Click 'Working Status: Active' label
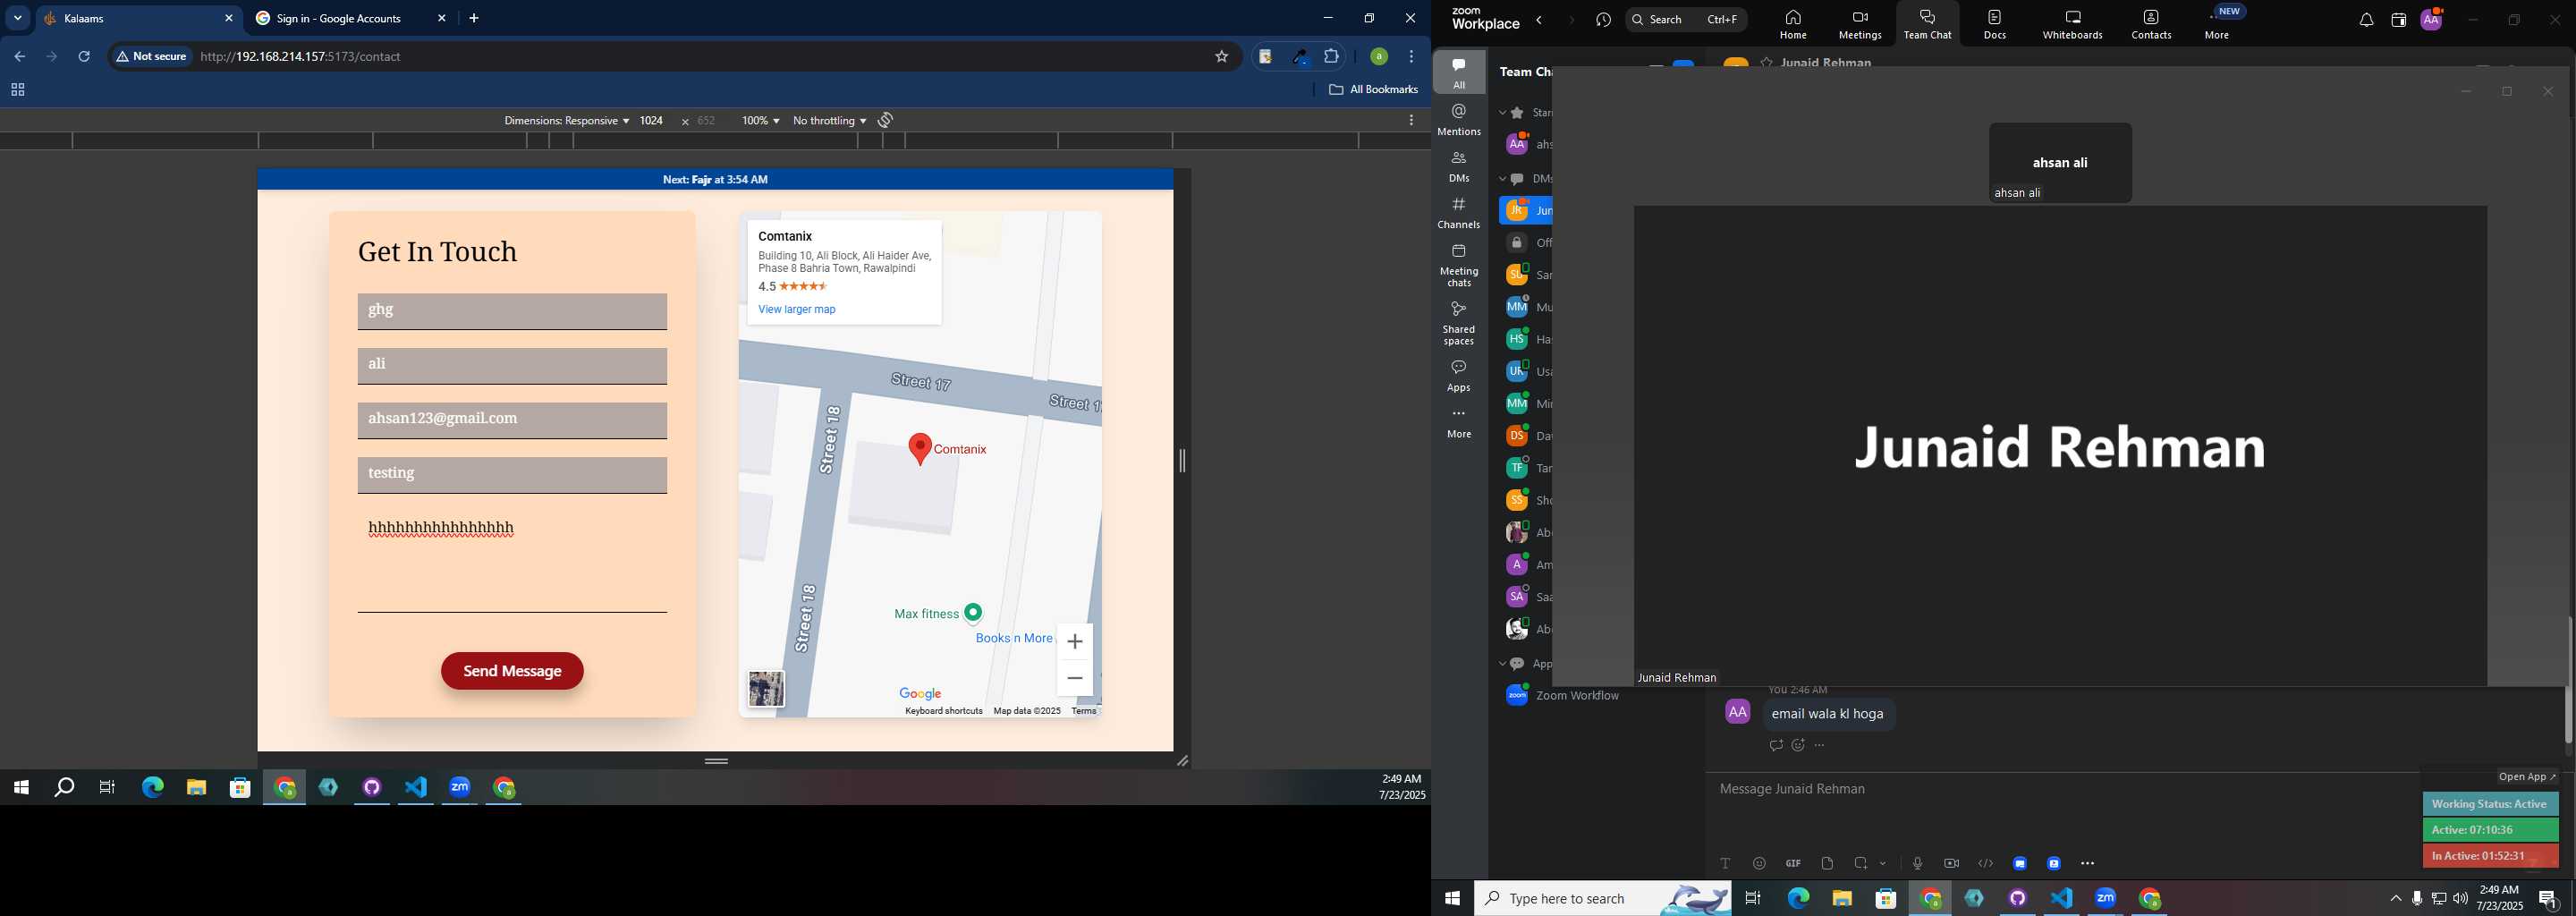This screenshot has height=916, width=2576. click(x=2490, y=804)
